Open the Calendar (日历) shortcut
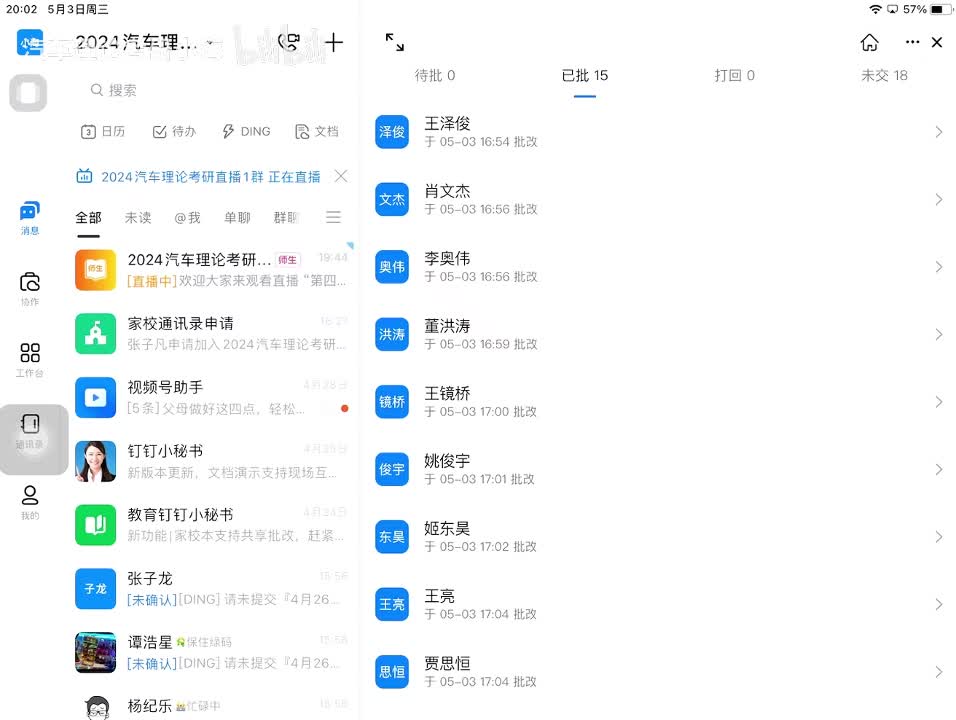Viewport: 956px width, 720px height. click(103, 131)
